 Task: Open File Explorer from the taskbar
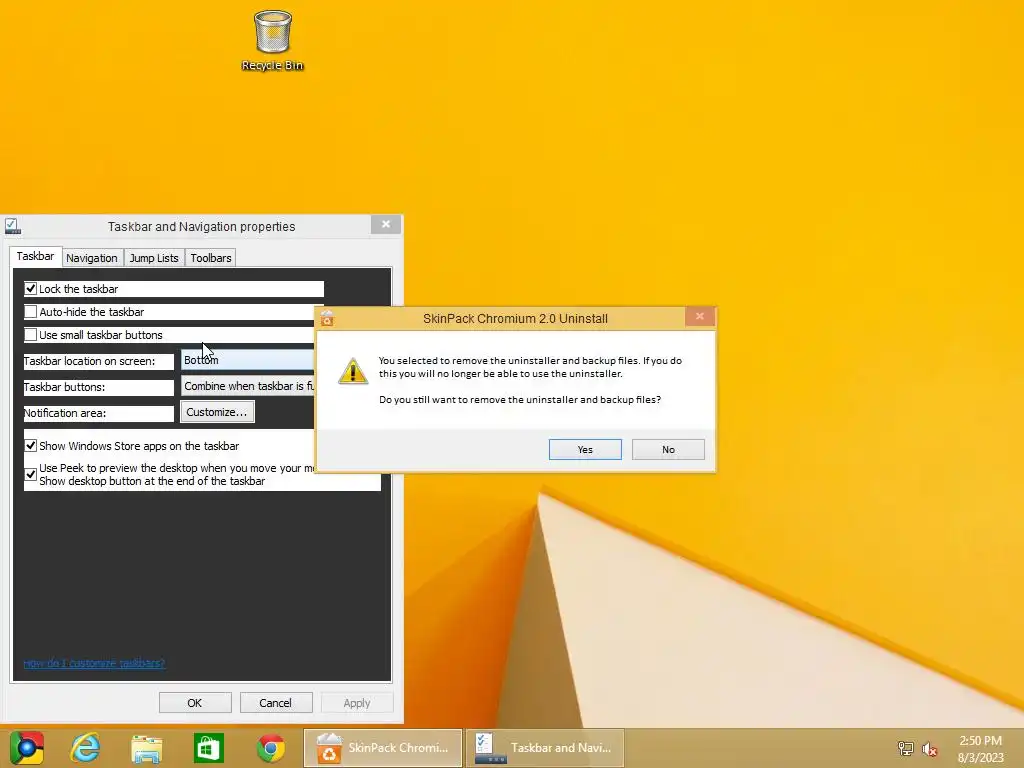pos(146,748)
